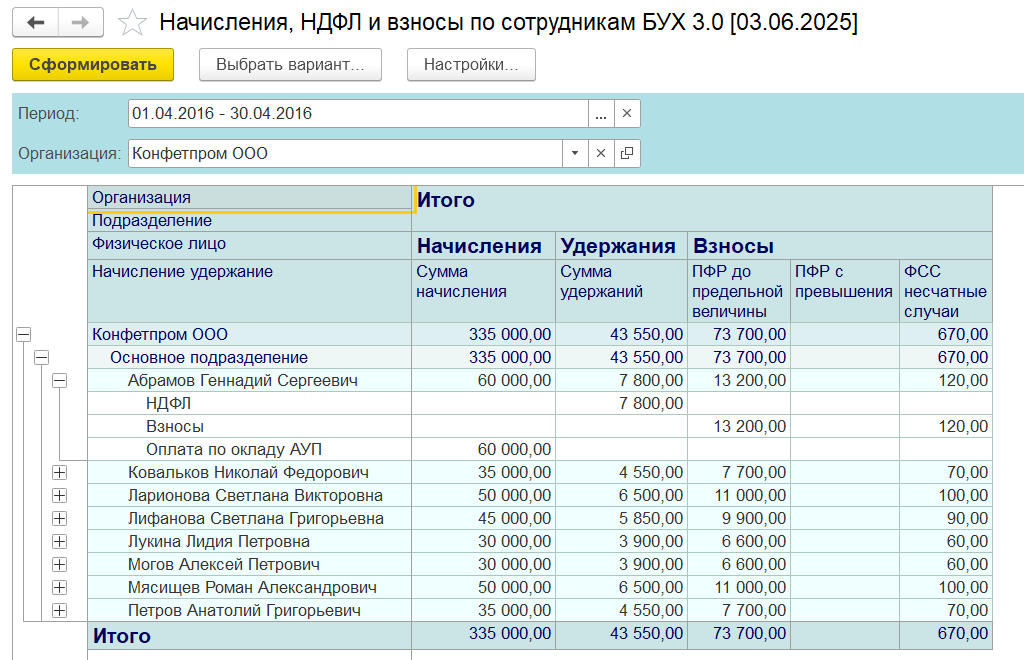
Task: Select the Организация header cell
Action: click(249, 198)
